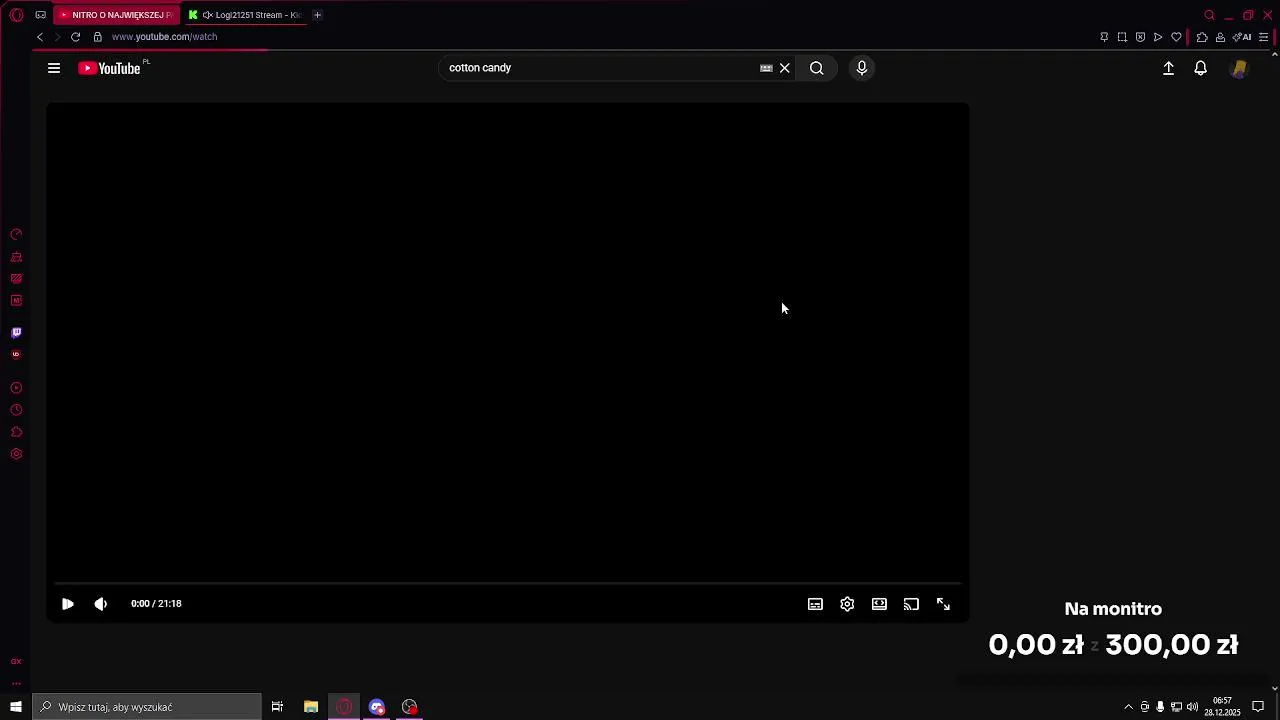1280x720 pixels.
Task: Click in the 'cotton candy' search field
Action: (600, 68)
